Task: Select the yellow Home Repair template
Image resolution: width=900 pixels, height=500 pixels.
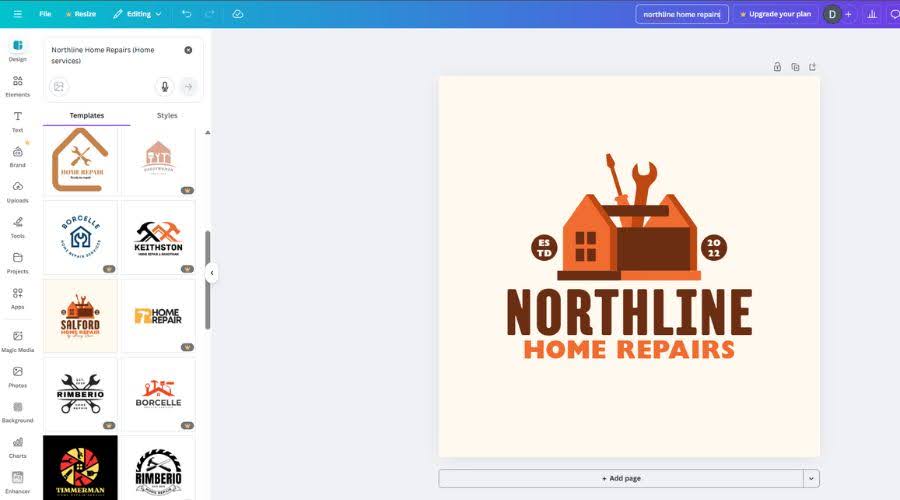Action: pyautogui.click(x=158, y=316)
